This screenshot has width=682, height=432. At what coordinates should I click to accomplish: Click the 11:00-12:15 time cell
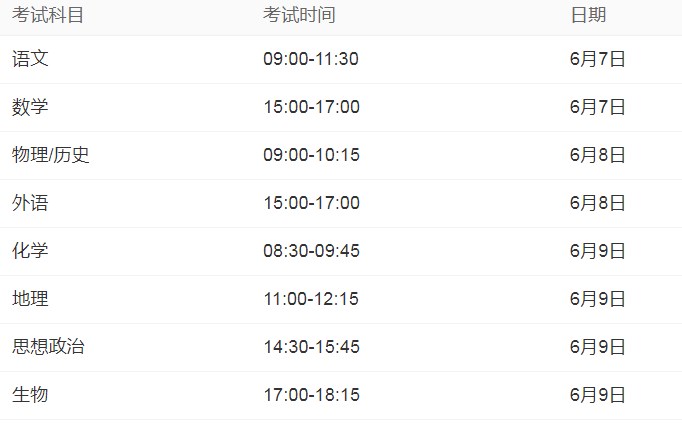(311, 299)
